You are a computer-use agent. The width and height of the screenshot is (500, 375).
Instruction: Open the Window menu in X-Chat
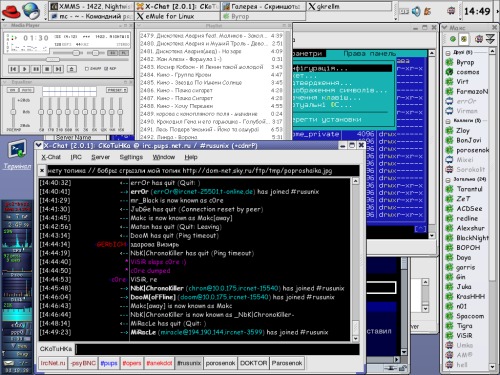tap(164, 157)
